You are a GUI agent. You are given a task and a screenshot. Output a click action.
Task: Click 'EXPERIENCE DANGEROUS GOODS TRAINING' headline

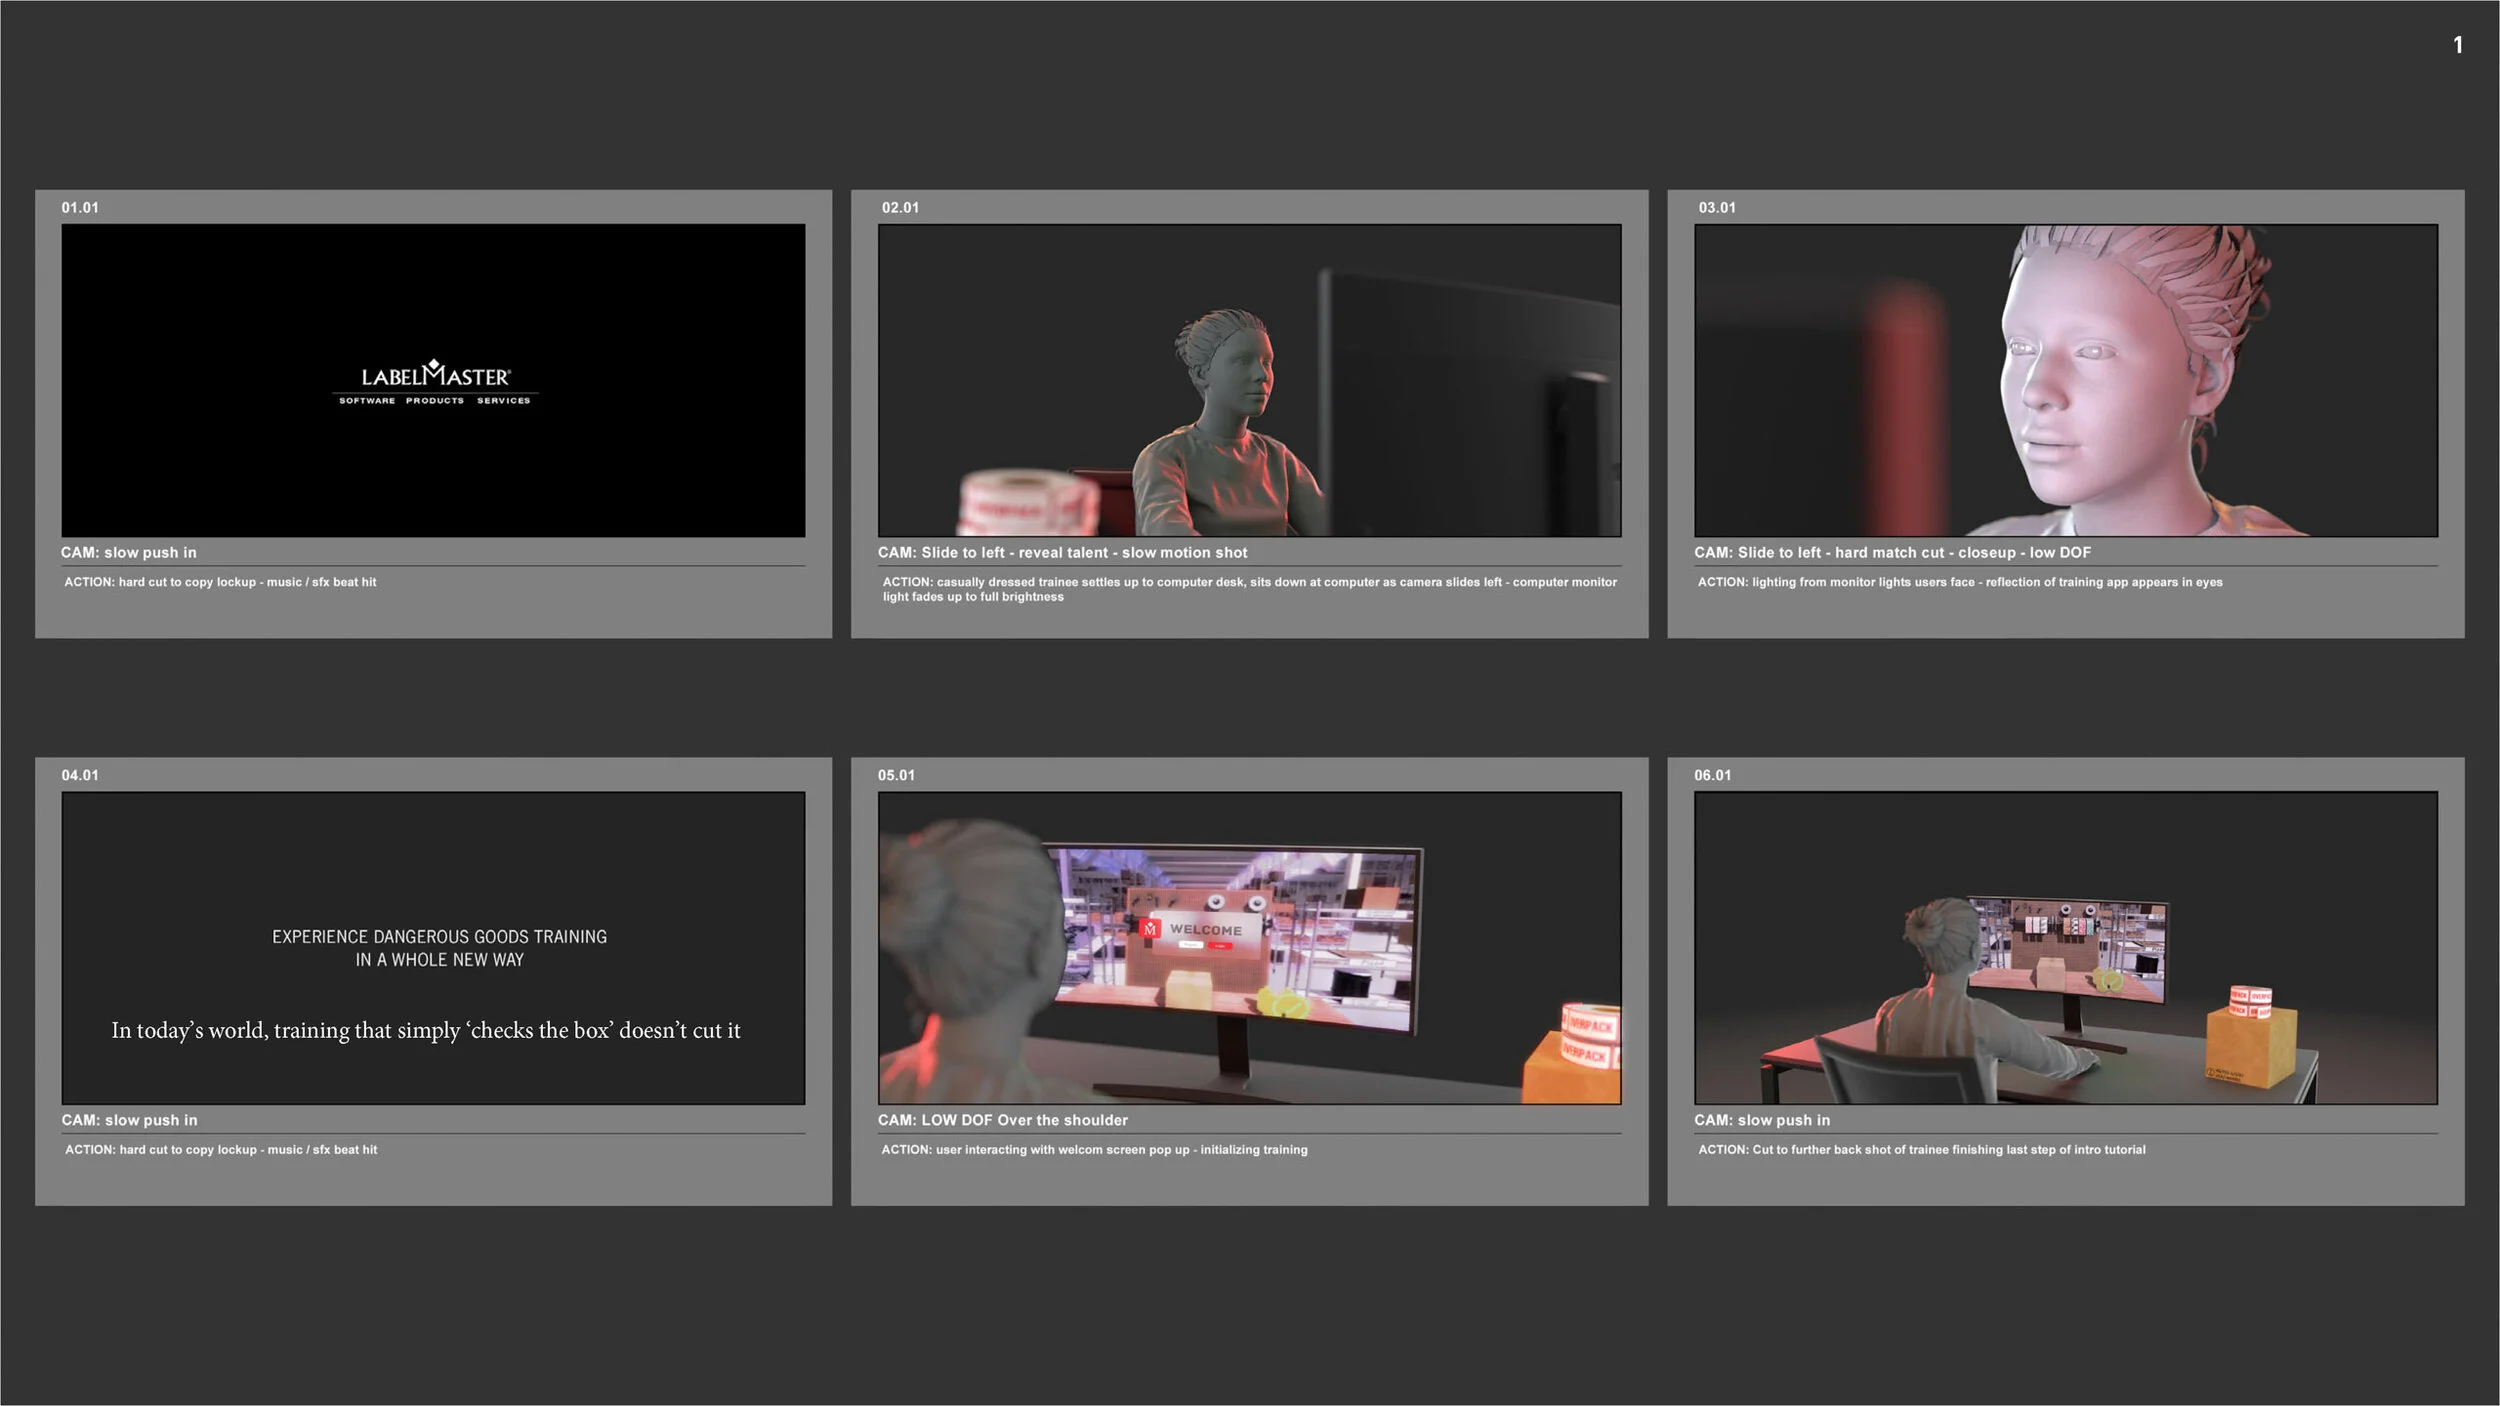[439, 937]
